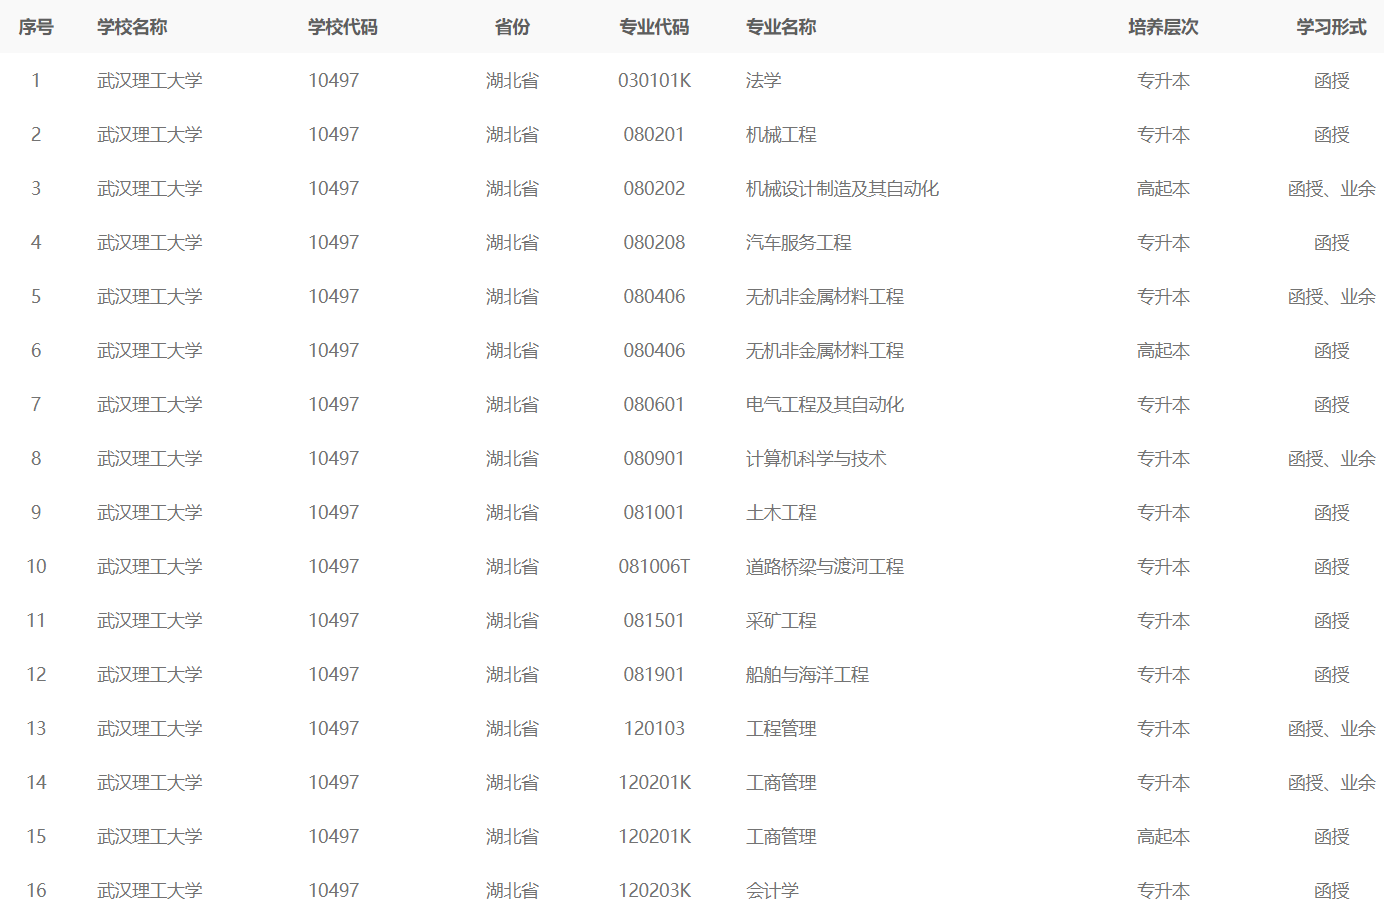Select 无机非金属材料工程 in row 6
The height and width of the screenshot is (917, 1384).
pyautogui.click(x=825, y=351)
